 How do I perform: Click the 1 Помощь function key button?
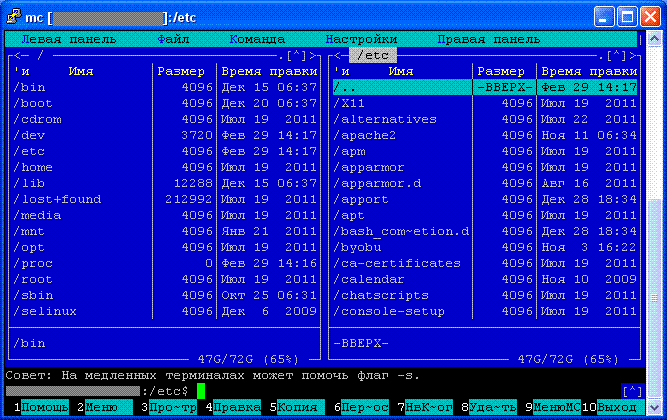(41, 408)
